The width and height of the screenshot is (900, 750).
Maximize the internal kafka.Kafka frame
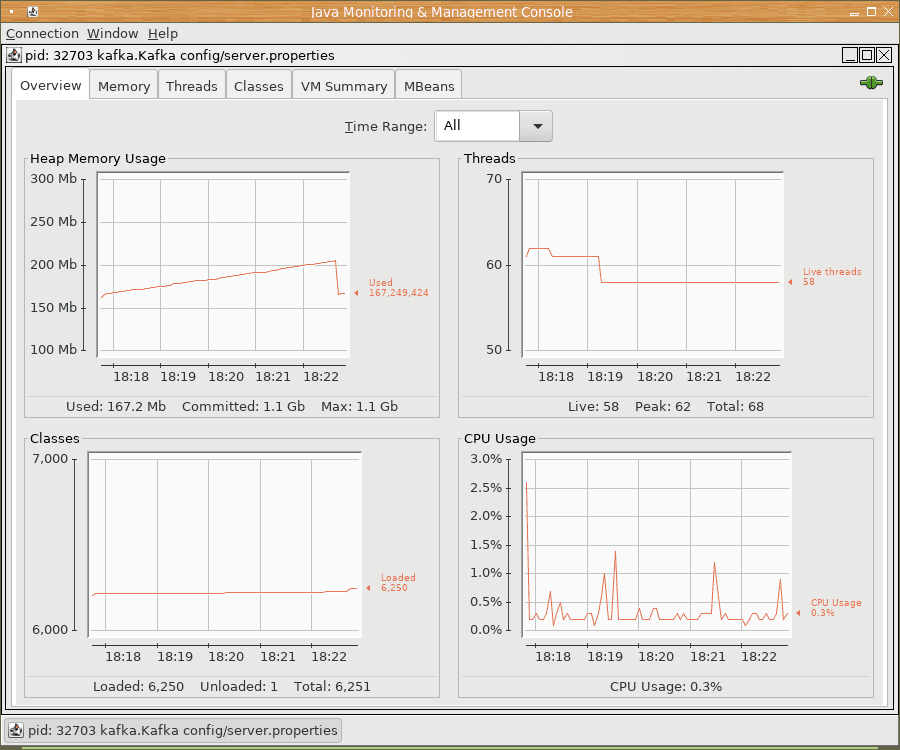click(867, 56)
